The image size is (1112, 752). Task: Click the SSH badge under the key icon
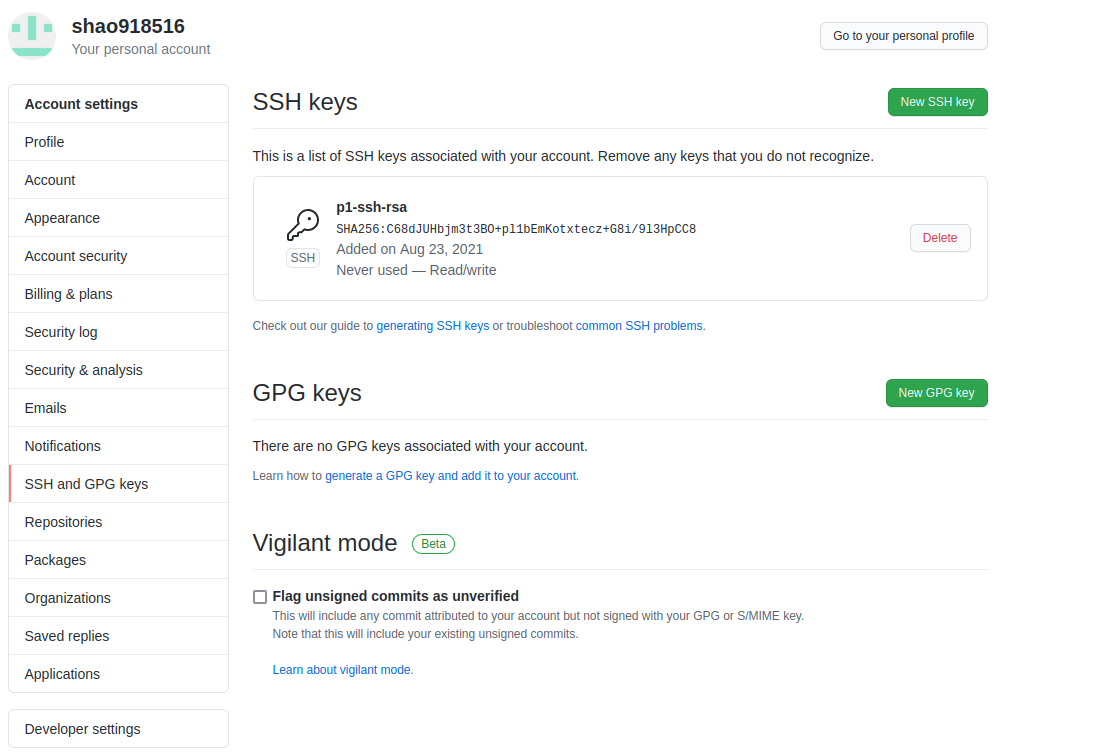[x=303, y=258]
